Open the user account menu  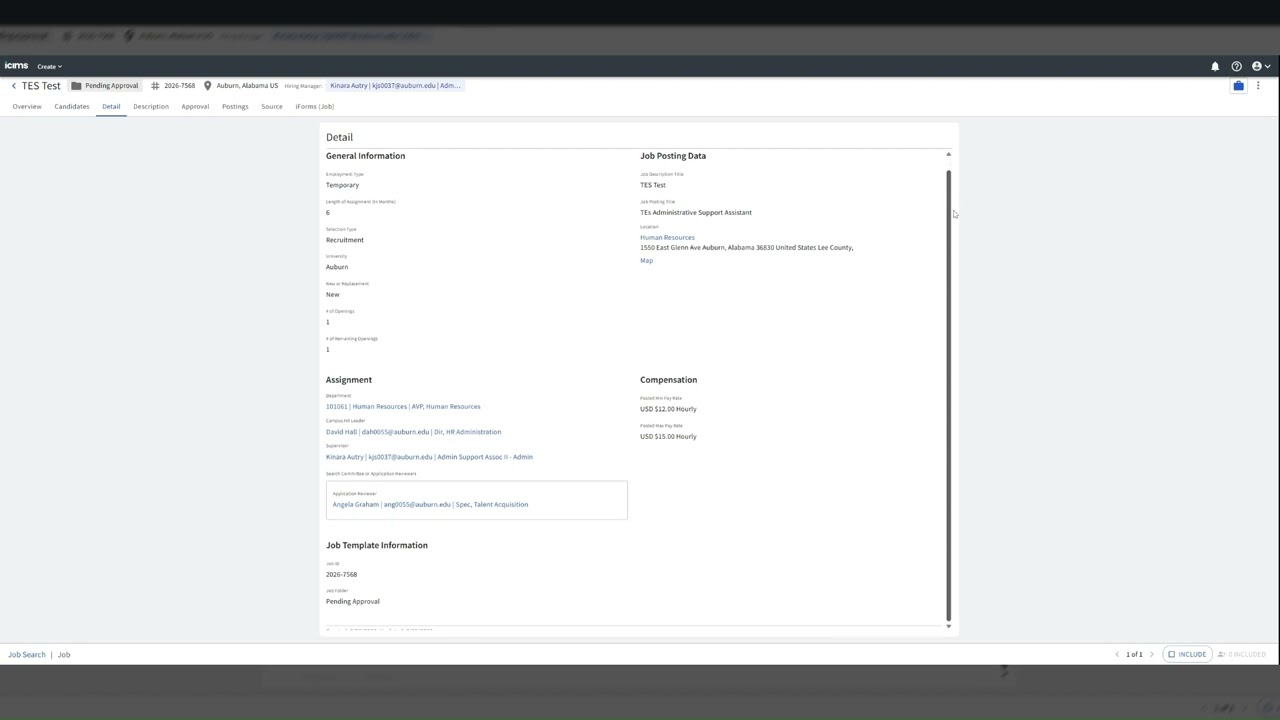point(1260,66)
